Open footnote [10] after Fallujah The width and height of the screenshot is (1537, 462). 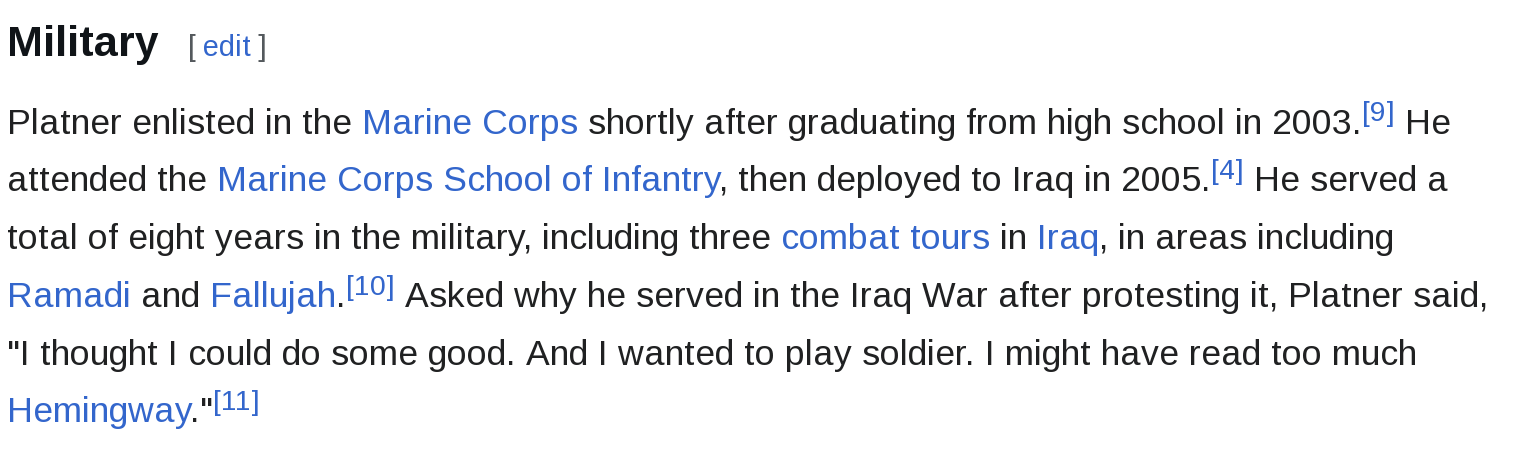pos(370,287)
